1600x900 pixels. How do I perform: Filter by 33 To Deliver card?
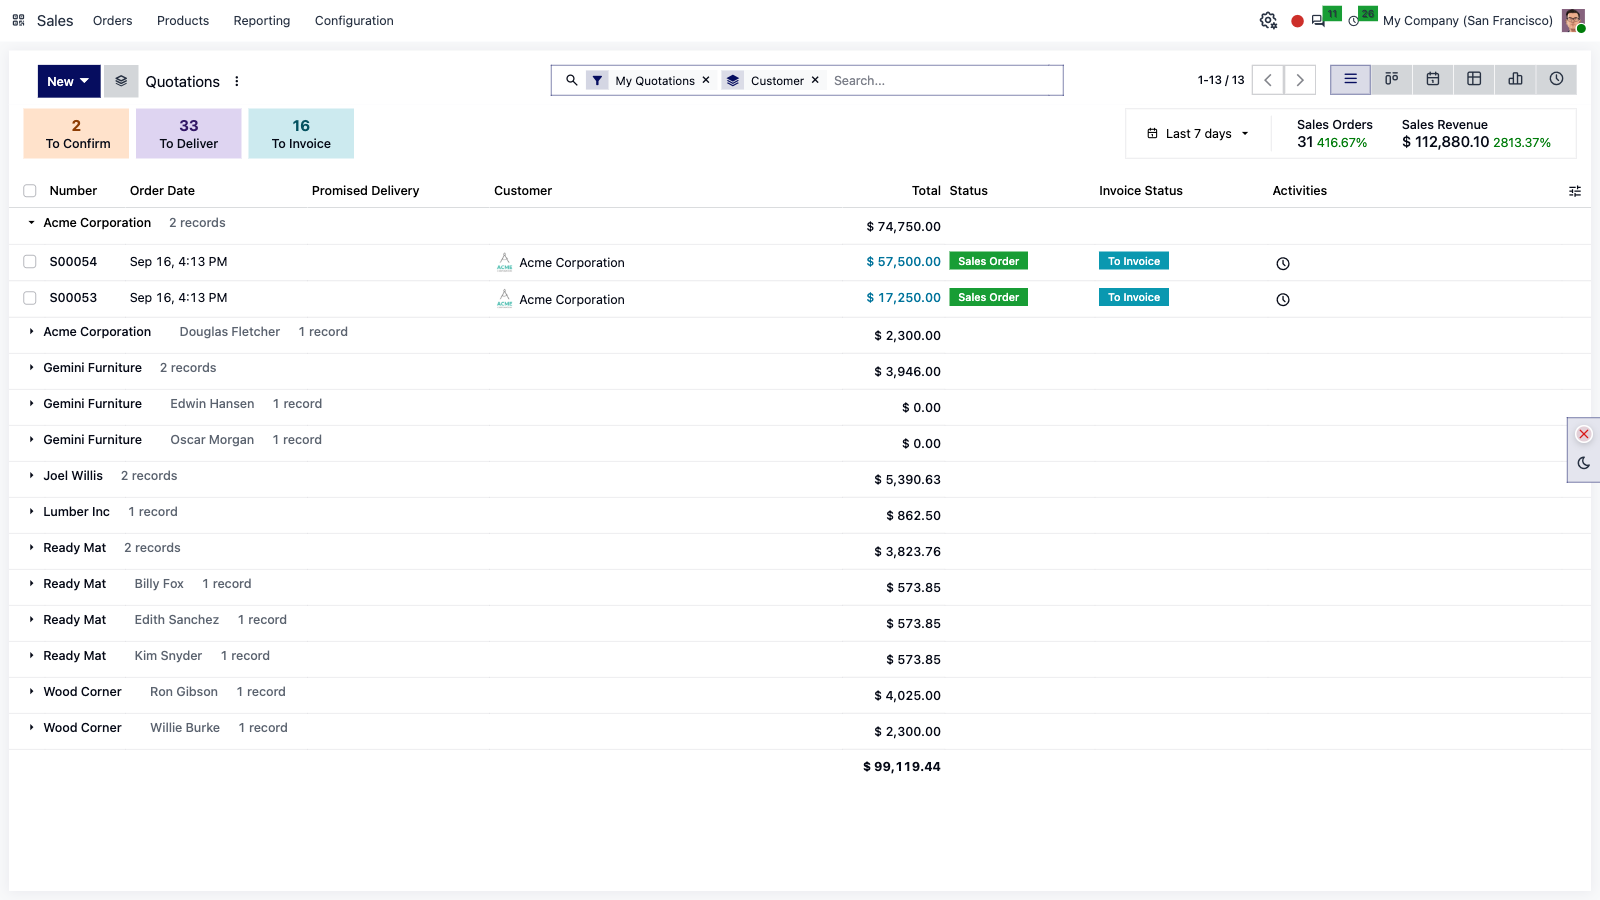pos(189,134)
